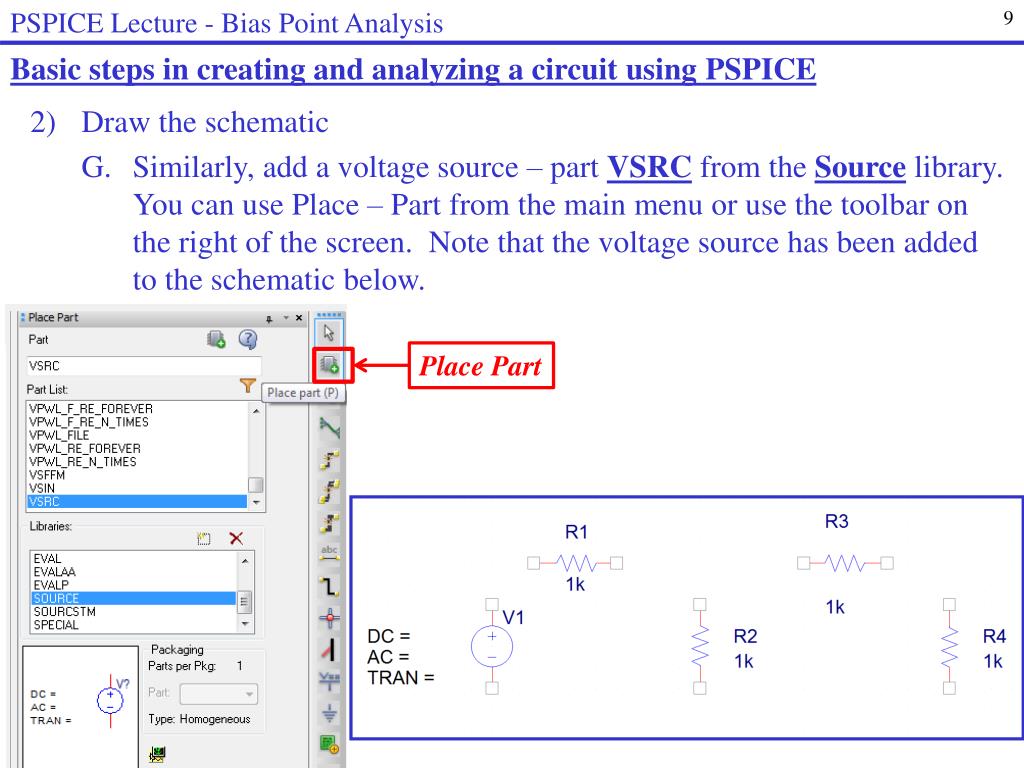Image resolution: width=1024 pixels, height=768 pixels.
Task: Select resistor R1 in the schematic
Action: click(x=575, y=563)
